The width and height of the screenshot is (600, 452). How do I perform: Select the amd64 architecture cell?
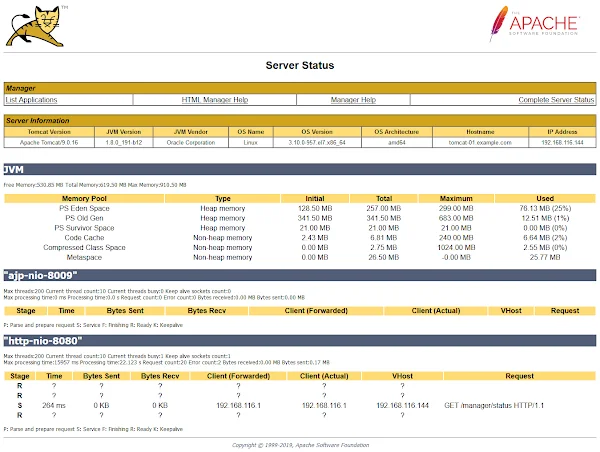pyautogui.click(x=396, y=142)
